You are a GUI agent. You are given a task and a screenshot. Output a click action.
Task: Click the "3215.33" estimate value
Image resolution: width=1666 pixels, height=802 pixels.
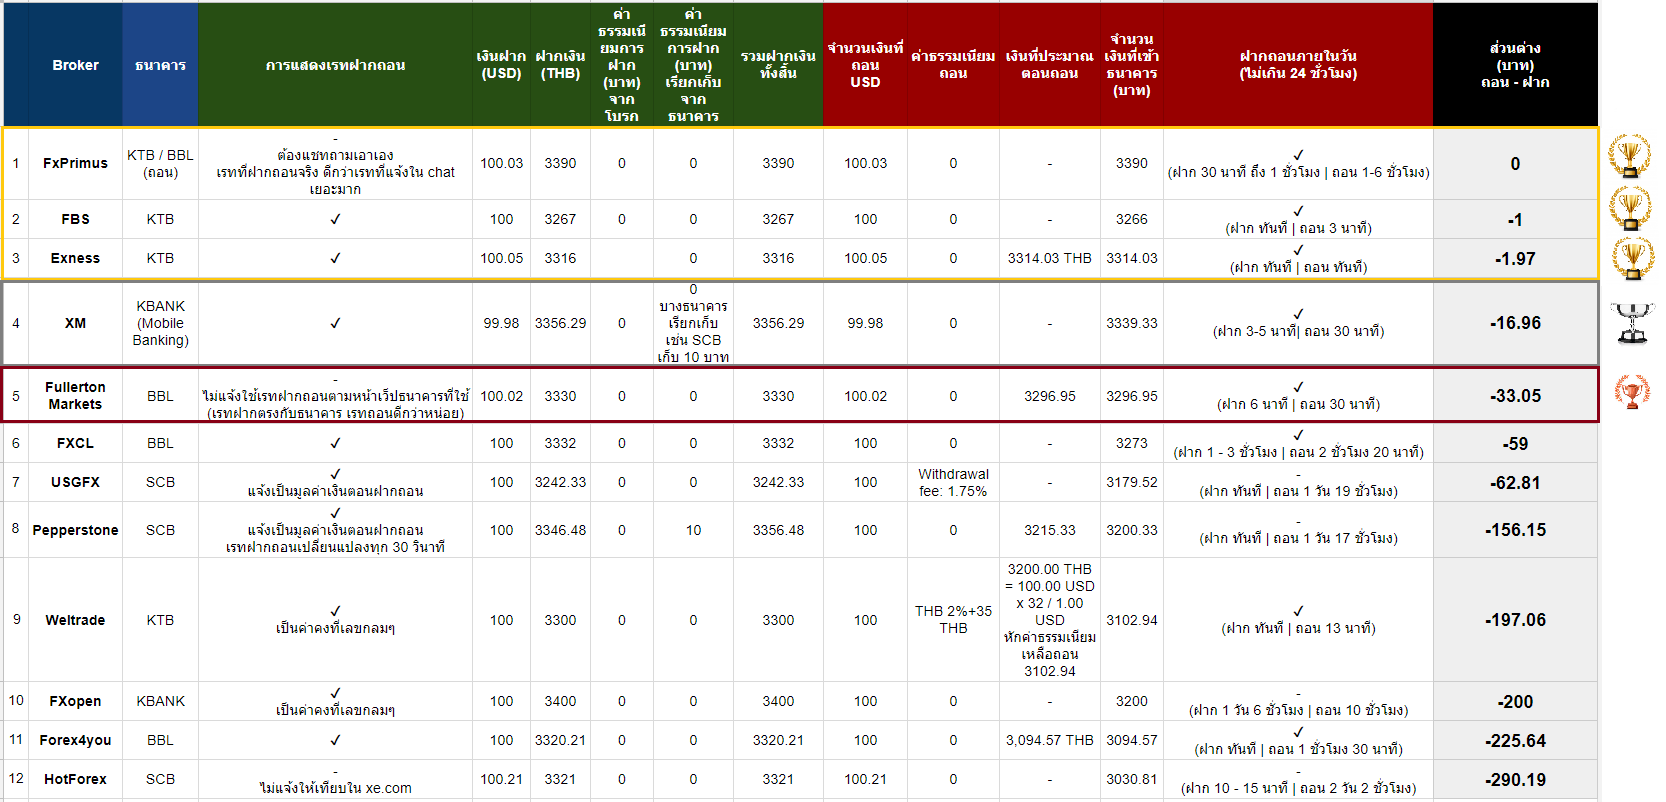click(1049, 530)
